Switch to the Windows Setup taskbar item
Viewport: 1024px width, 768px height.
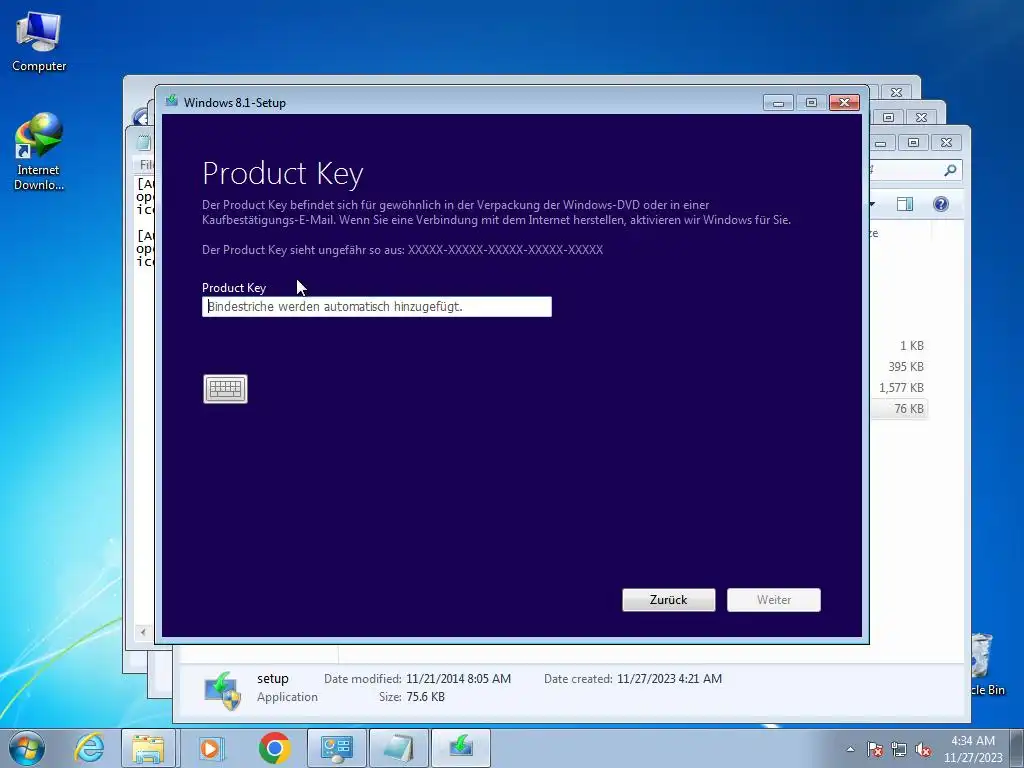(x=461, y=748)
